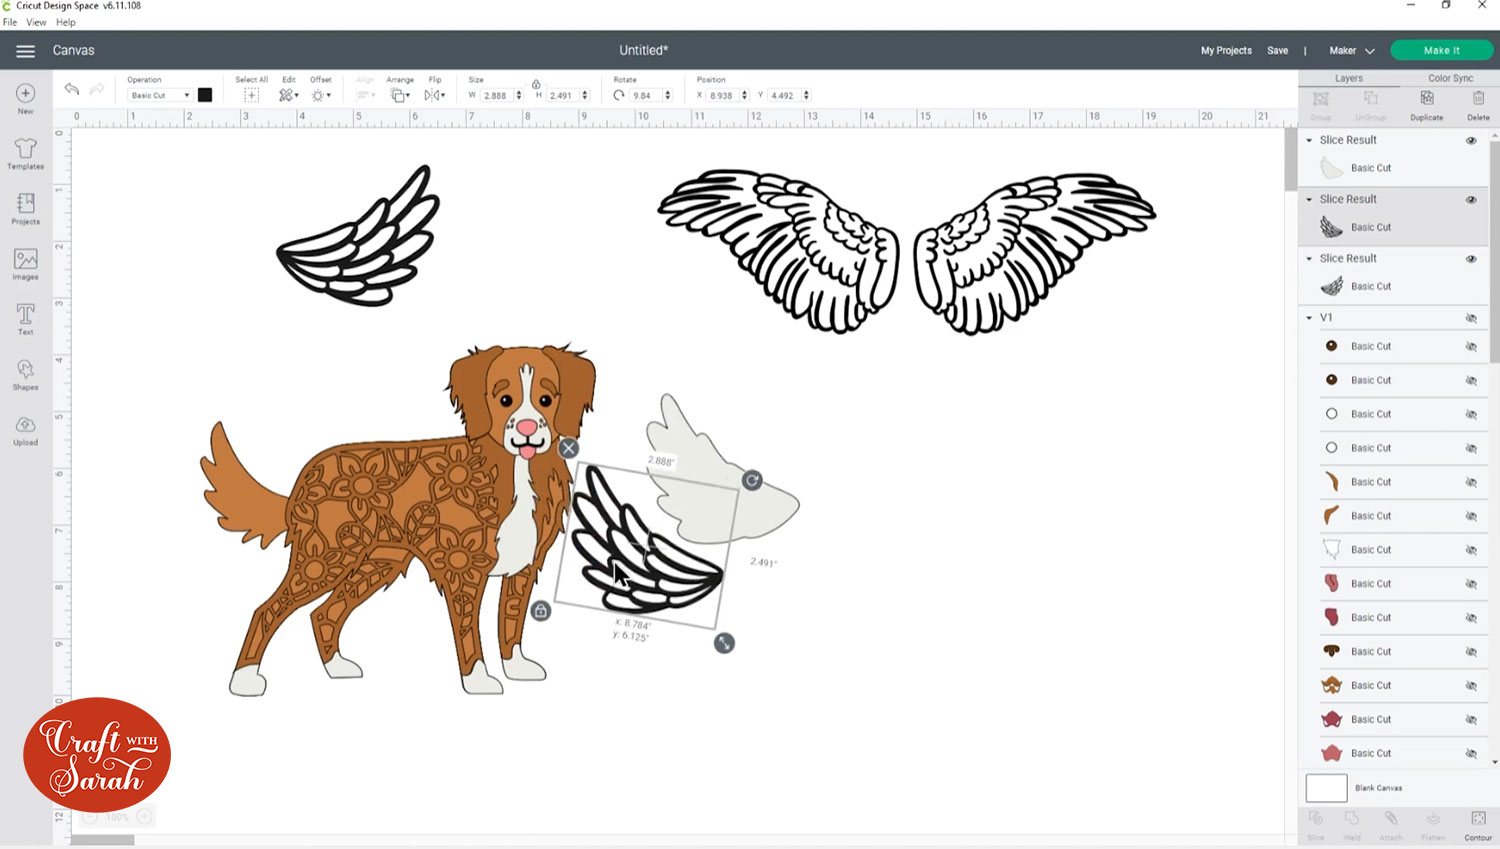The height and width of the screenshot is (849, 1500).
Task: Toggle visibility of the V1 group
Action: click(1471, 317)
